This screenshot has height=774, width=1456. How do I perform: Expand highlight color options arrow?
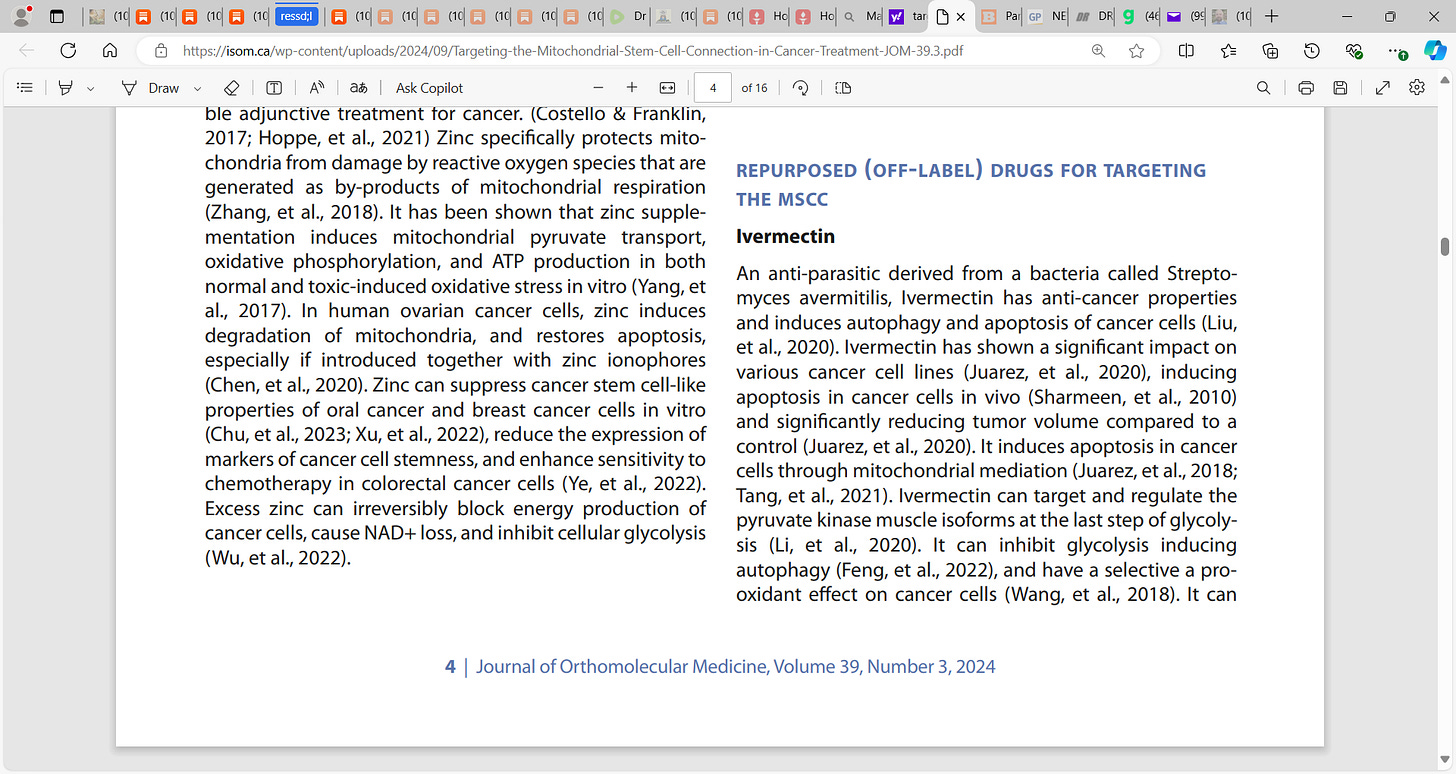point(91,88)
